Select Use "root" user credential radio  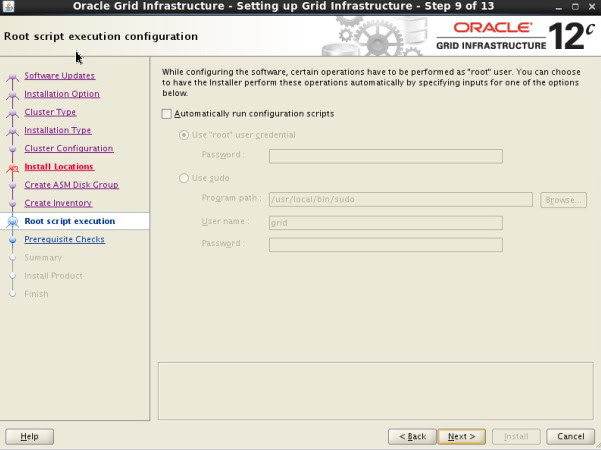184,135
